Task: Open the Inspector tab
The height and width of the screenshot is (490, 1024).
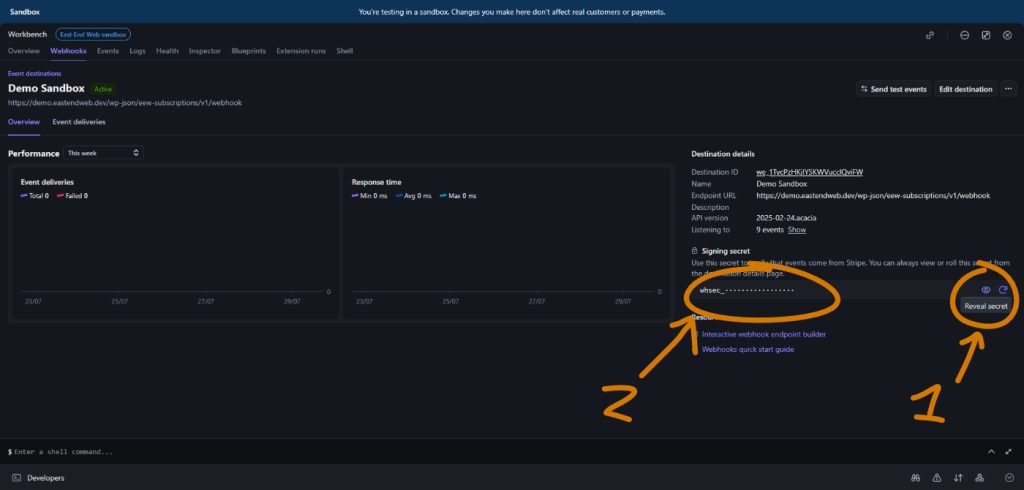Action: (x=205, y=51)
